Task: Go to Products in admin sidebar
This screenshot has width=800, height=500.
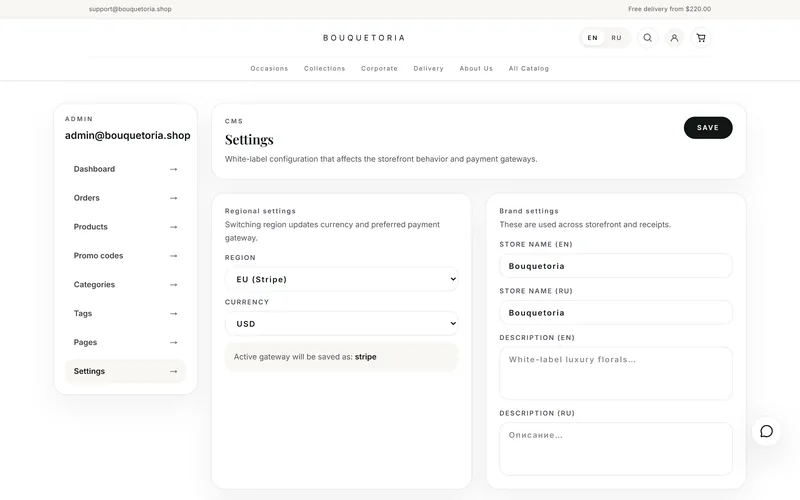Action: [126, 227]
